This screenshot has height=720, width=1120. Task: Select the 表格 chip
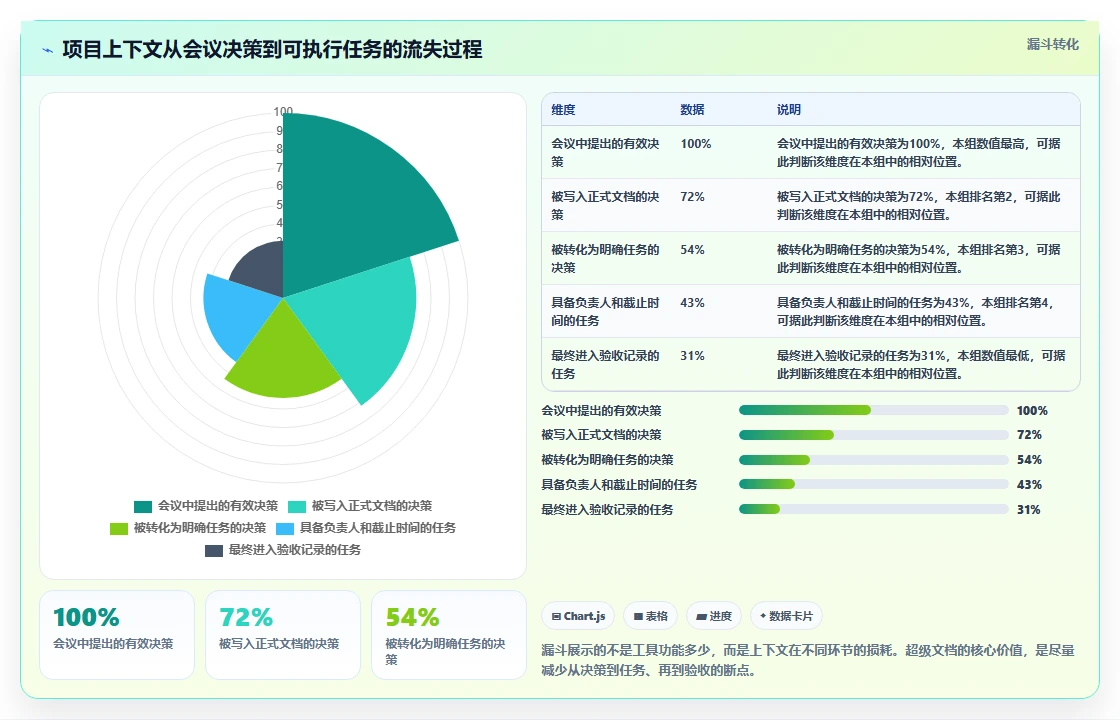tap(651, 616)
